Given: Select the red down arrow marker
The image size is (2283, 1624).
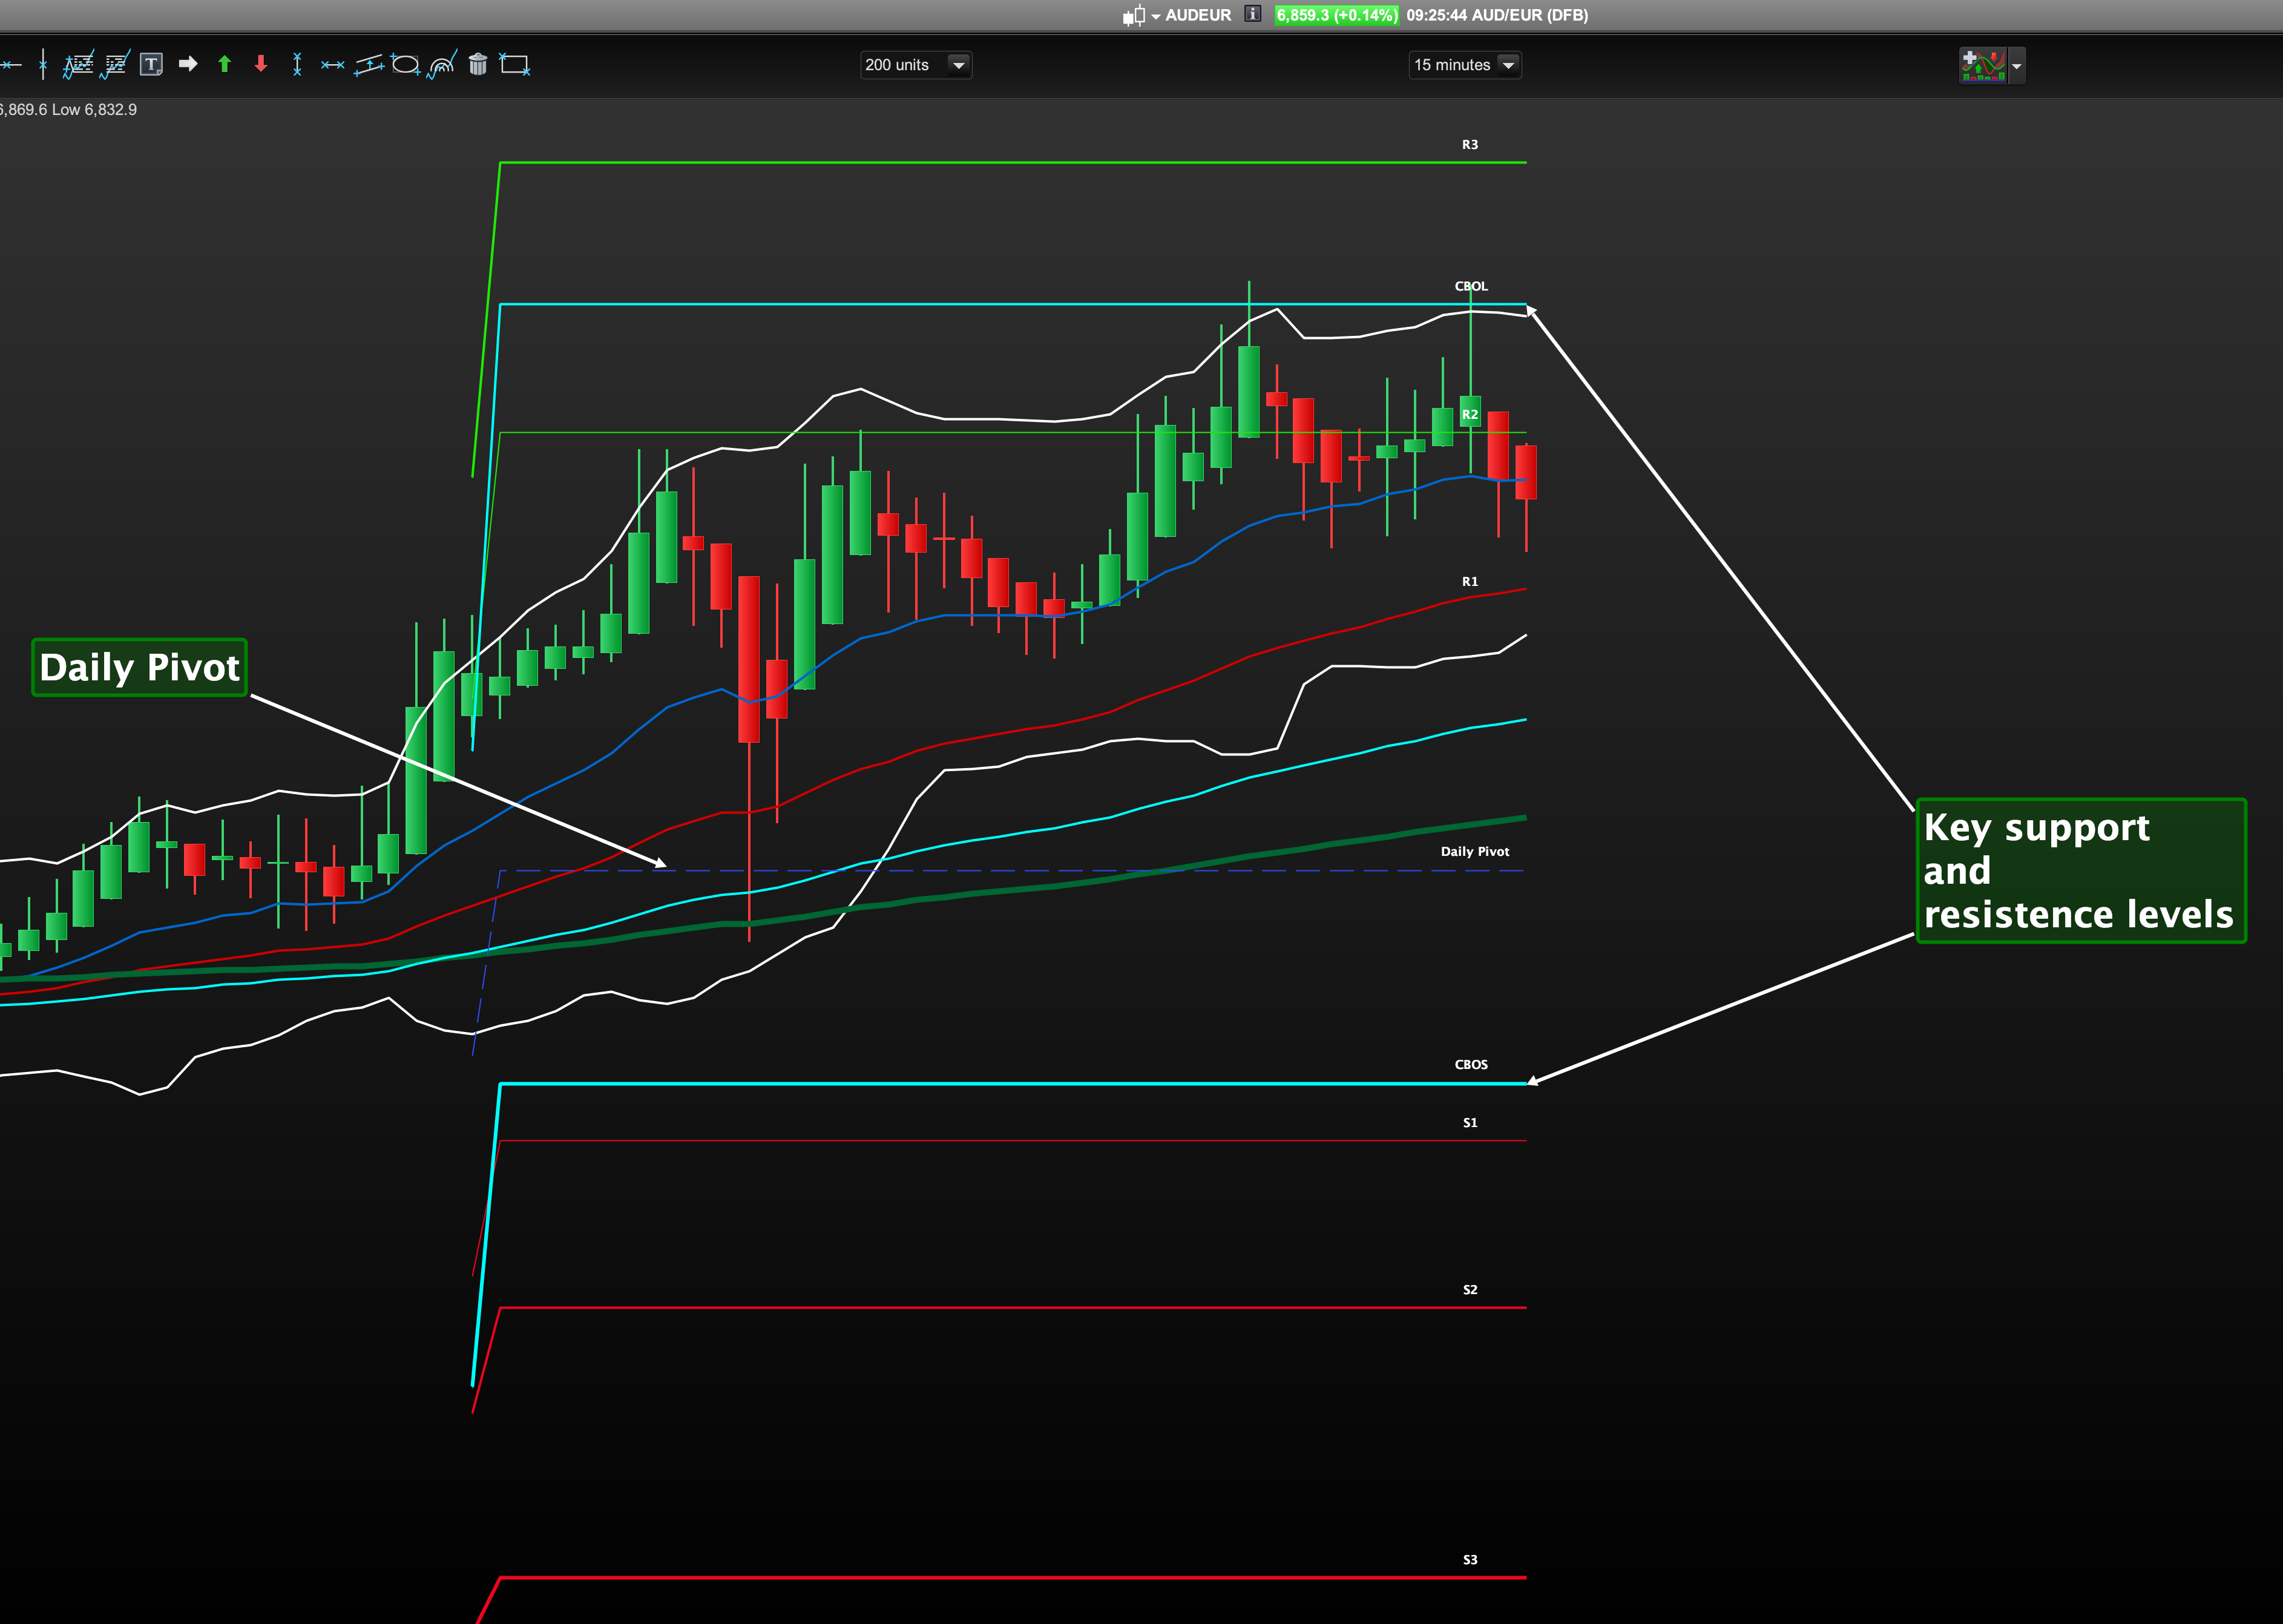Looking at the screenshot, I should click(261, 64).
